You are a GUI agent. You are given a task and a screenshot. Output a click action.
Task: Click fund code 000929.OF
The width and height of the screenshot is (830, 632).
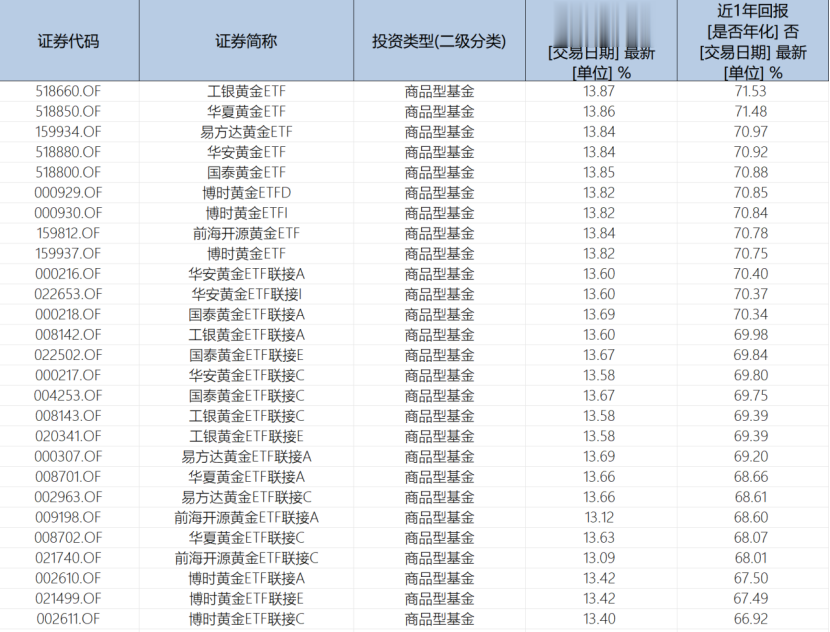[68, 193]
